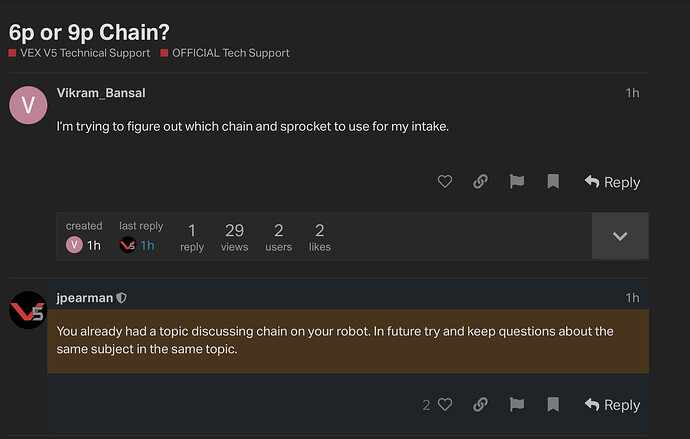The image size is (690, 439).
Task: Flag jpearman's reply
Action: click(x=516, y=405)
